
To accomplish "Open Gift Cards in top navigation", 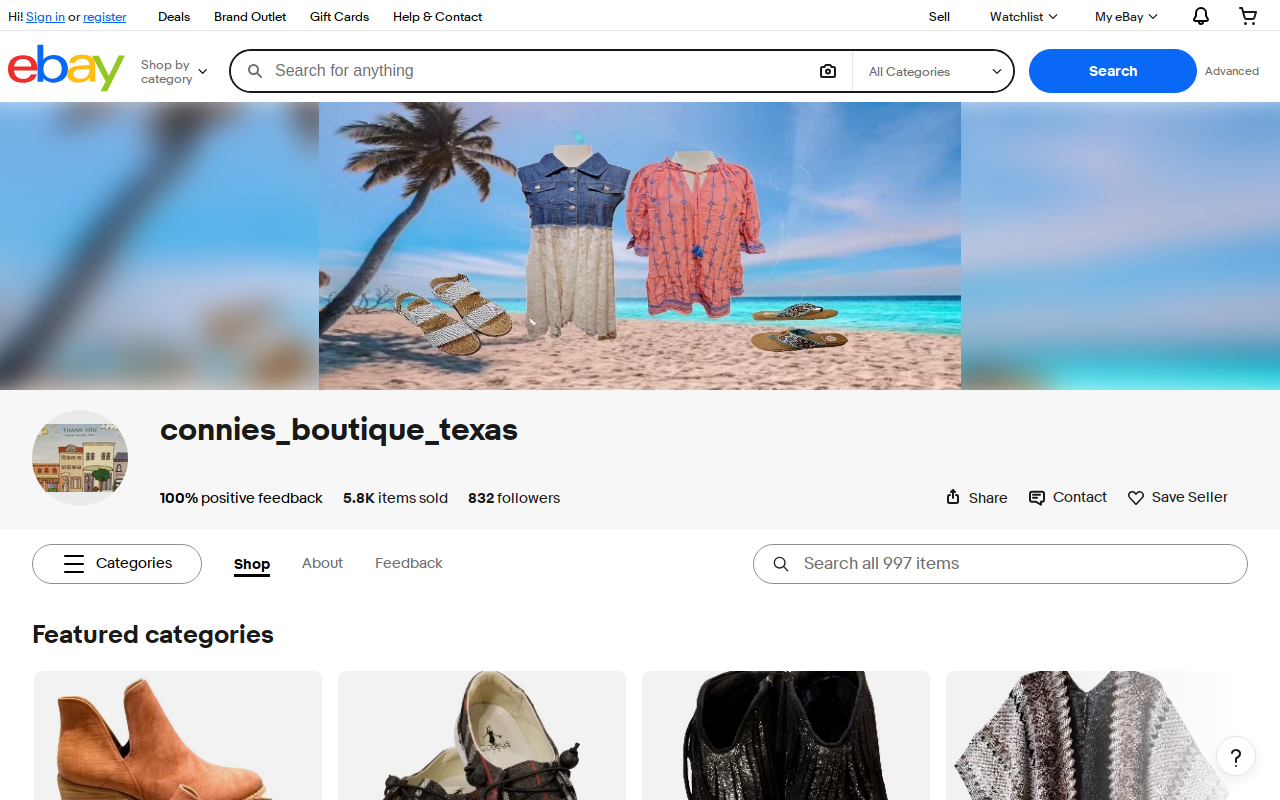I will coord(339,16).
